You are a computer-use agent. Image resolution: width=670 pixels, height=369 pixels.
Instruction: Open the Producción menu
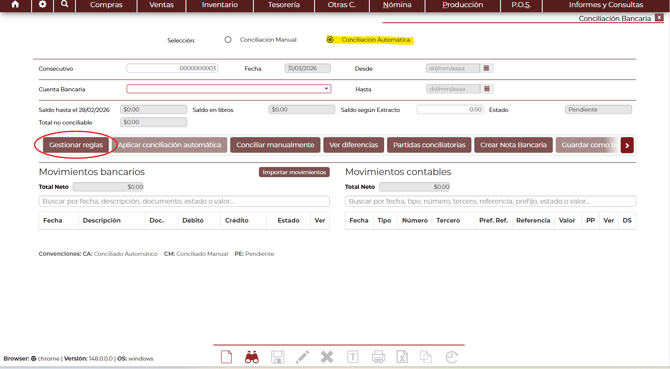(x=462, y=5)
